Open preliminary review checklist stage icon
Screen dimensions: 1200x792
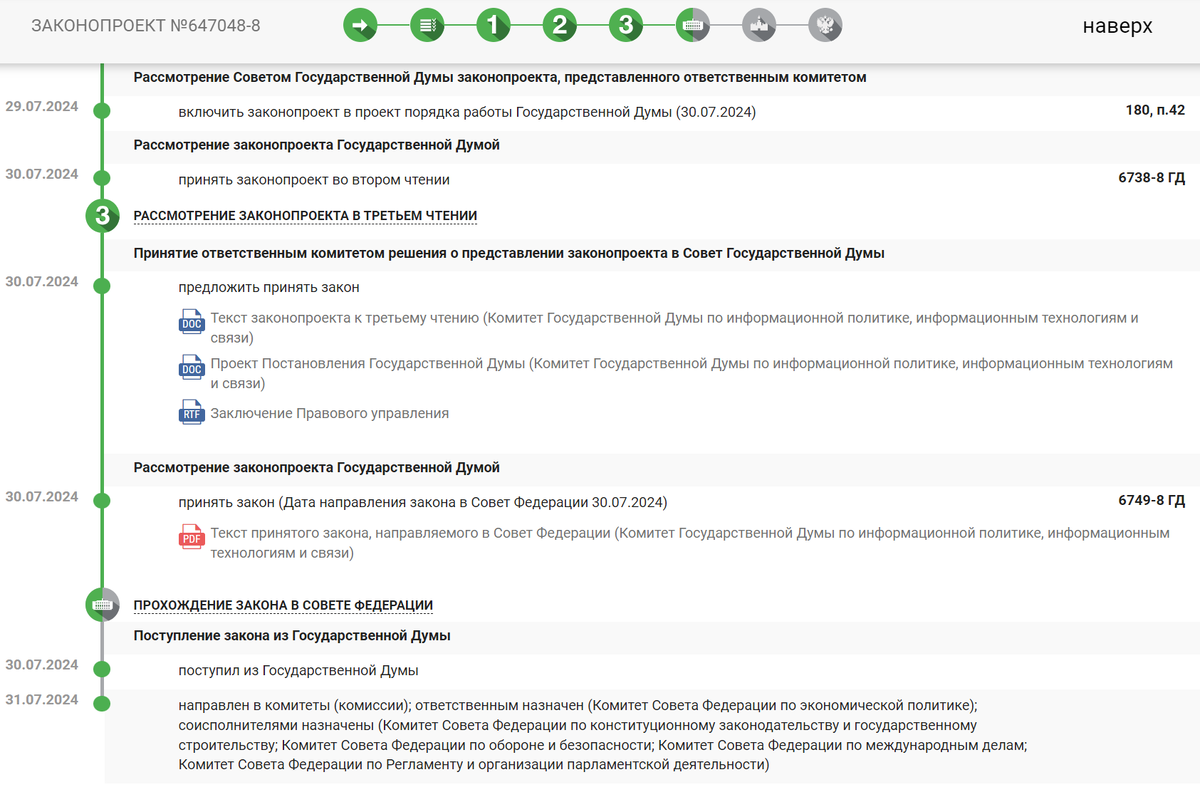tap(427, 26)
